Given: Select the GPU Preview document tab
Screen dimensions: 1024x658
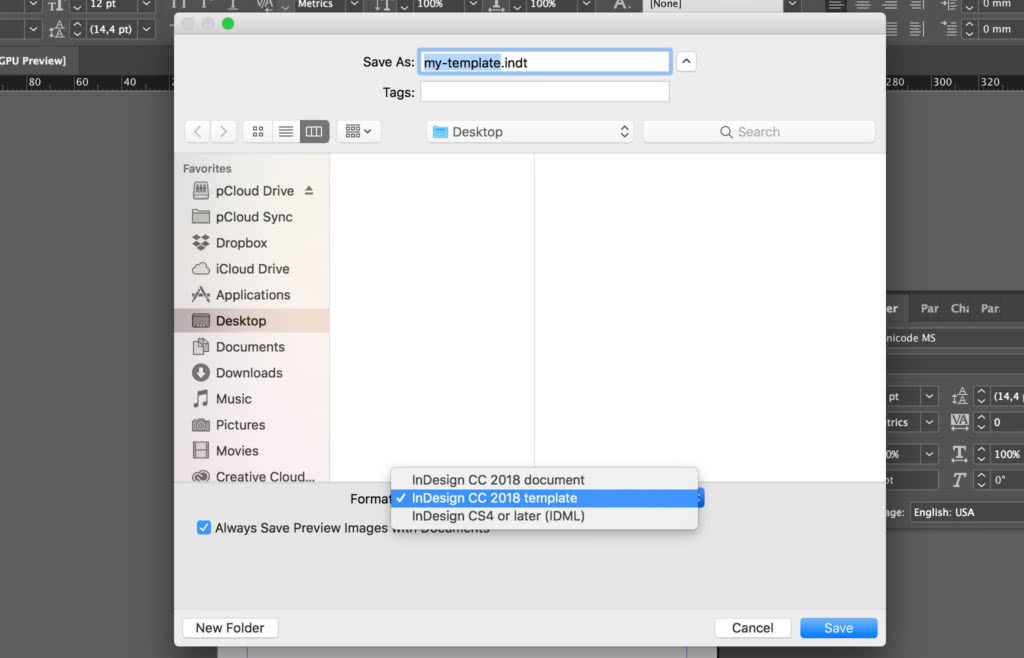Looking at the screenshot, I should pyautogui.click(x=33, y=61).
